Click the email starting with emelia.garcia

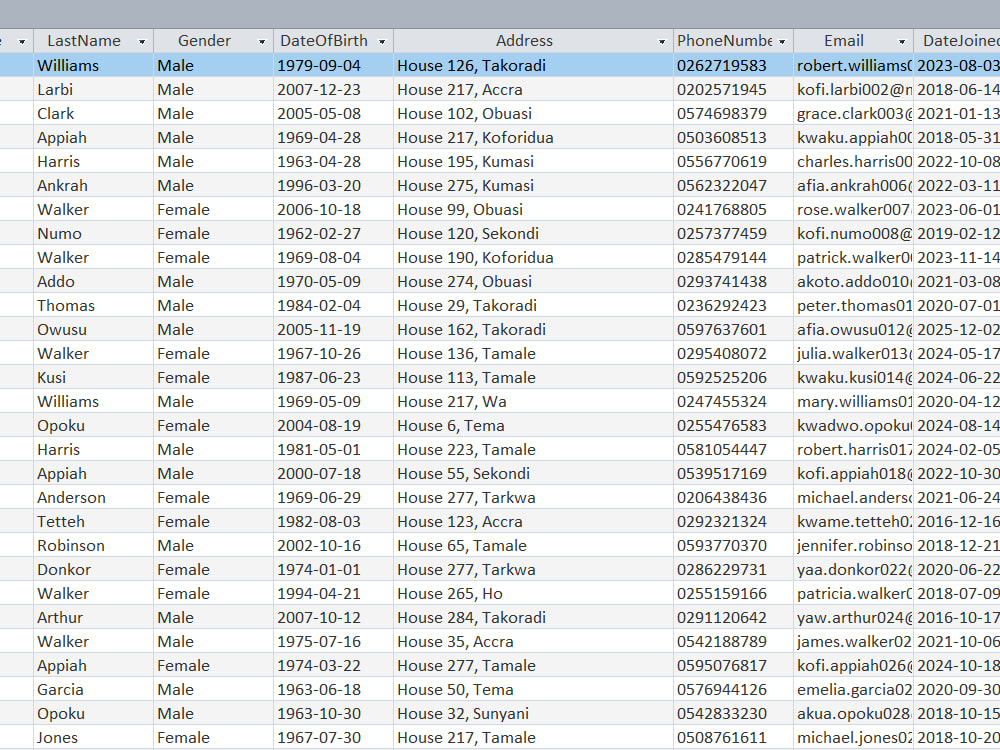853,689
